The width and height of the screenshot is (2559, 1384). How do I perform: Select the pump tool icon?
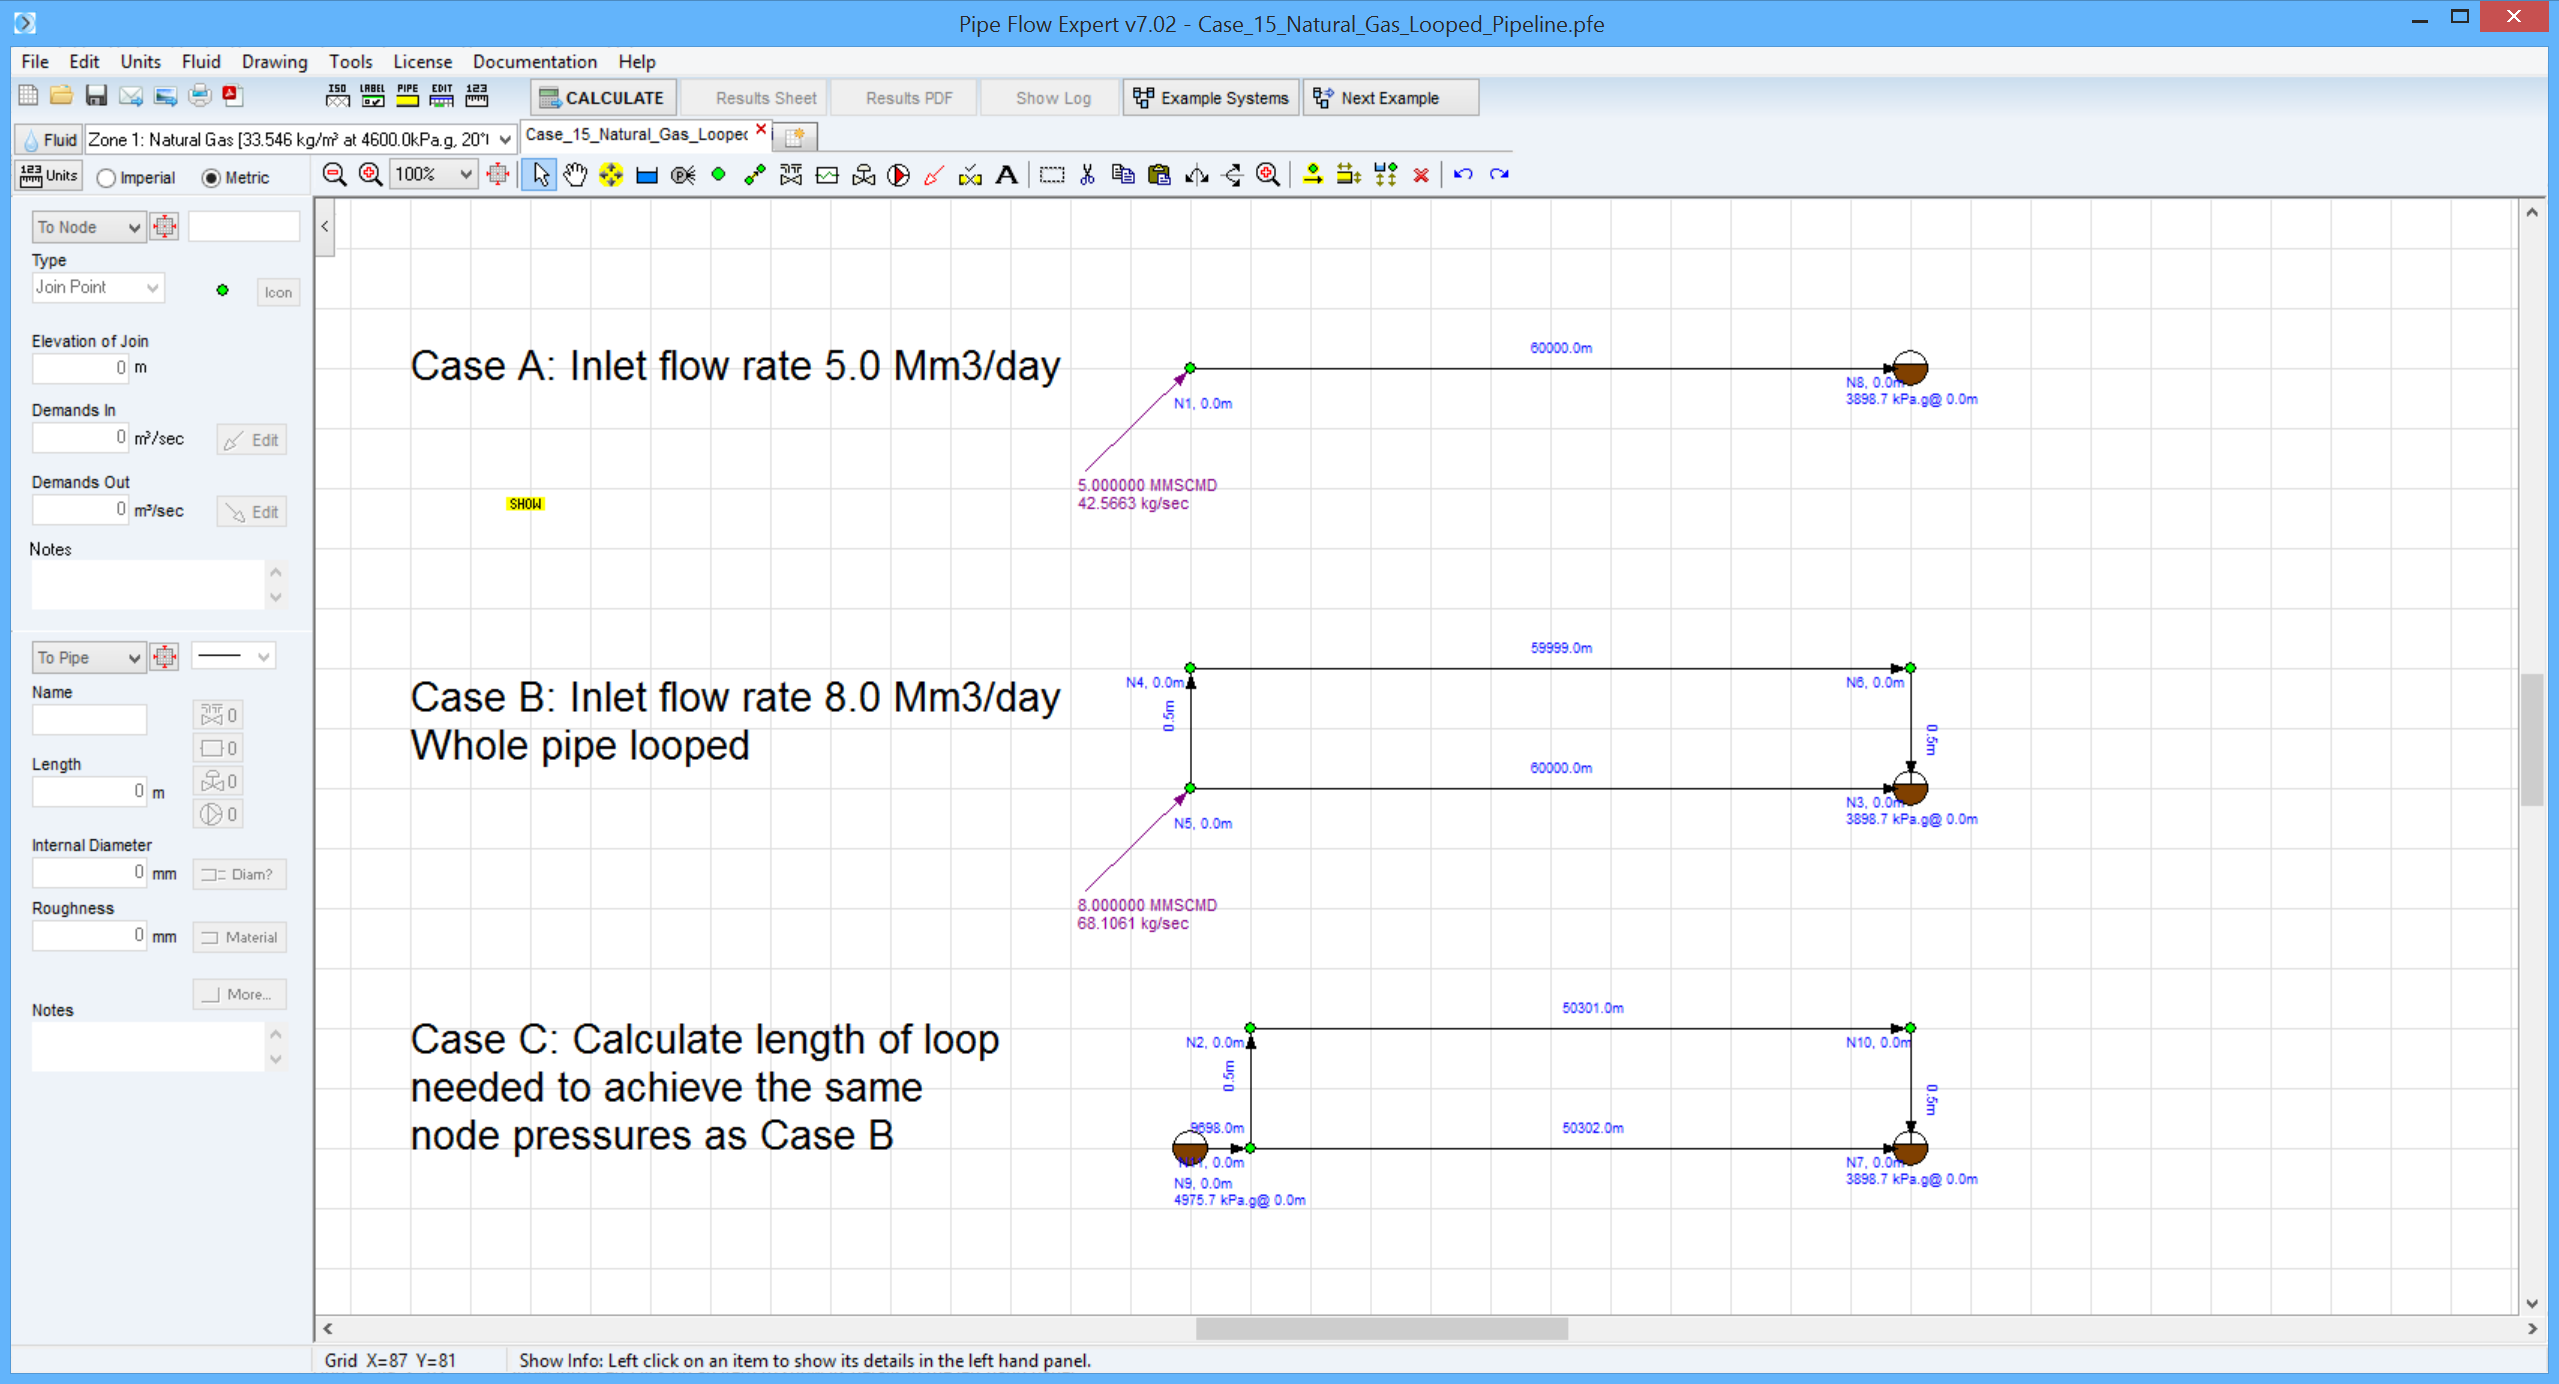click(899, 175)
